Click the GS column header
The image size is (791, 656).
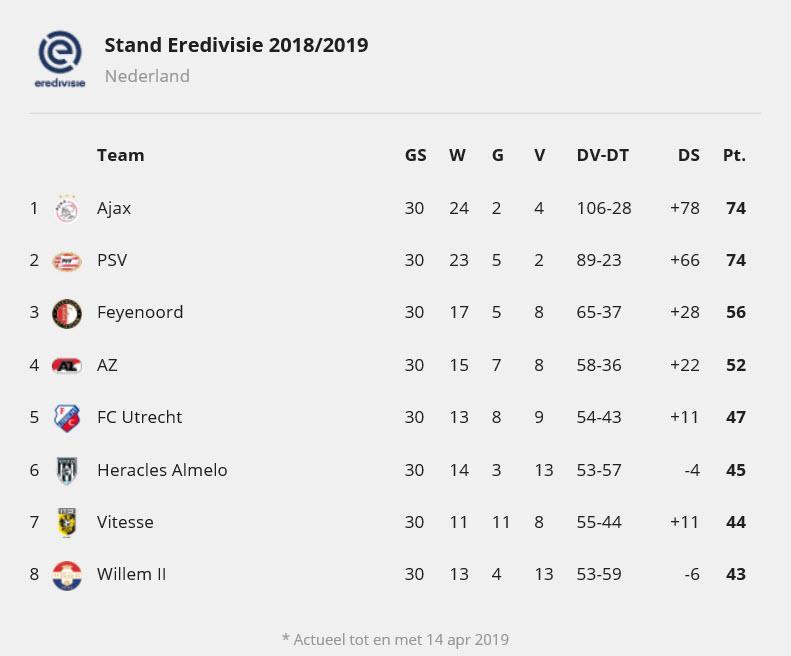pos(415,155)
